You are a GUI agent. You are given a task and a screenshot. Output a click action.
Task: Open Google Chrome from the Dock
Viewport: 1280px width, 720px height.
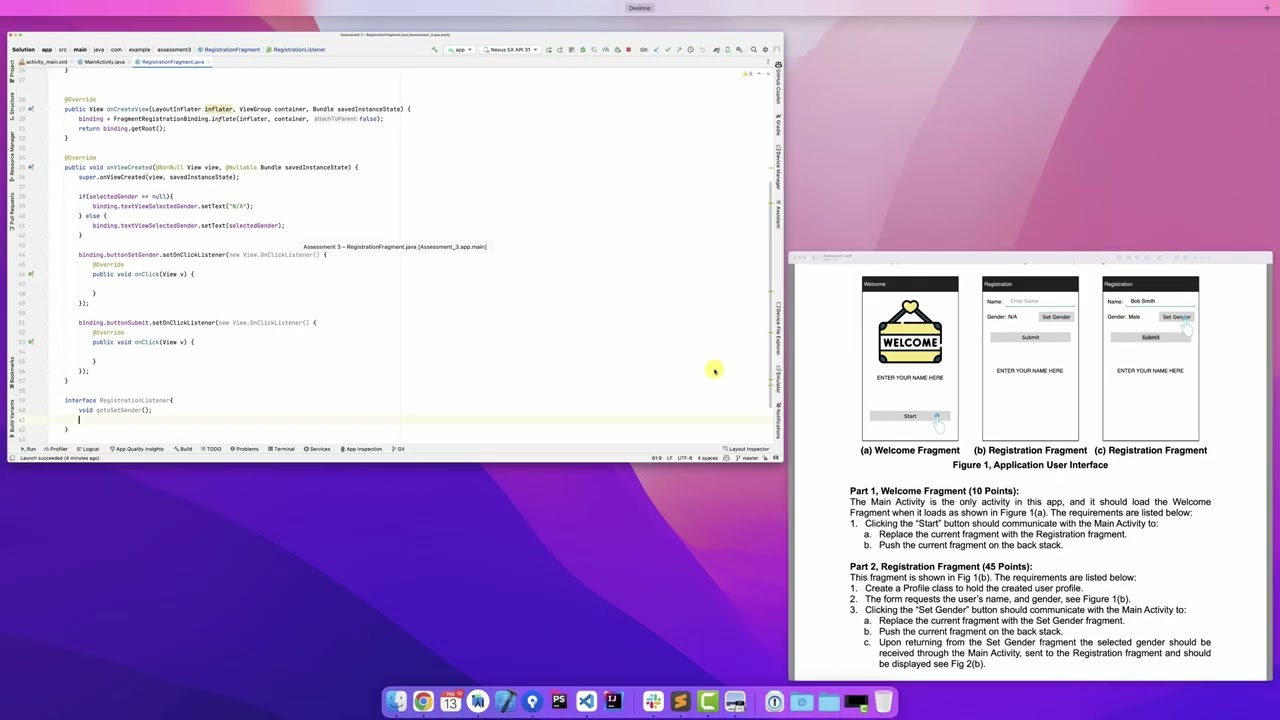click(423, 702)
